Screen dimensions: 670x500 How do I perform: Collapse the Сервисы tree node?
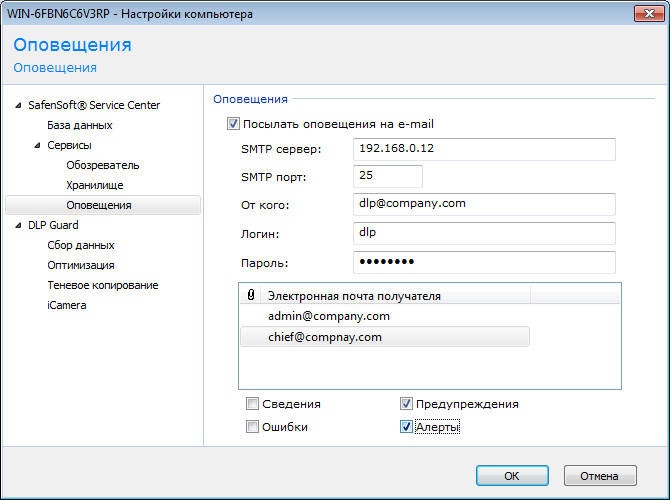(x=36, y=145)
